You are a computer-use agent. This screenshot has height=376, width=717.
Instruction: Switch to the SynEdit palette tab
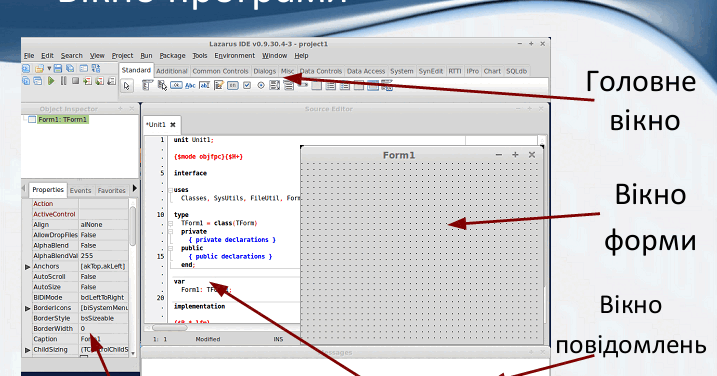[431, 71]
